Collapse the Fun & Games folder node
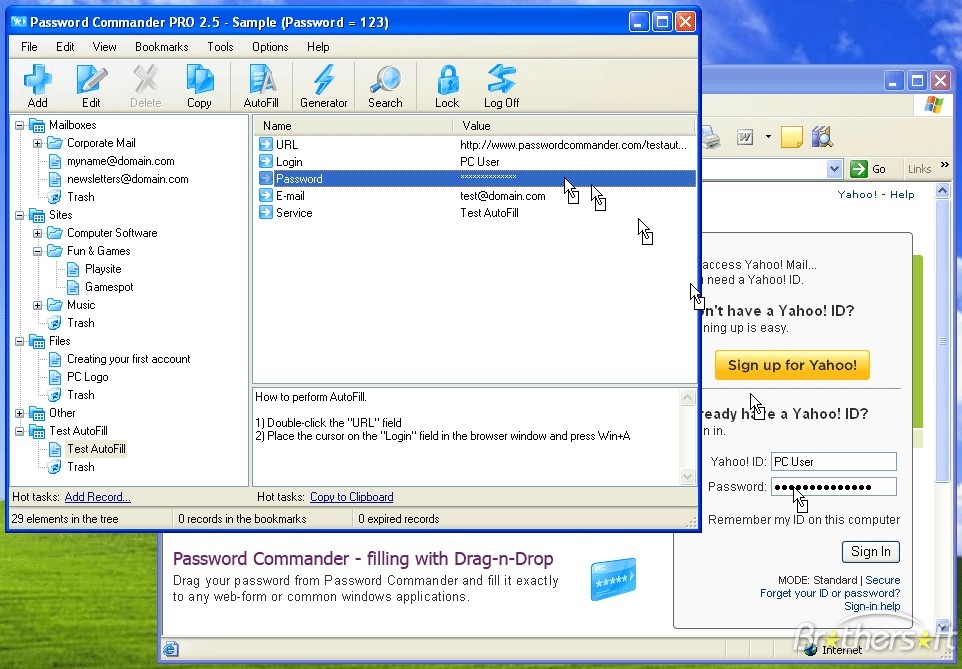This screenshot has height=669, width=962. tap(37, 251)
